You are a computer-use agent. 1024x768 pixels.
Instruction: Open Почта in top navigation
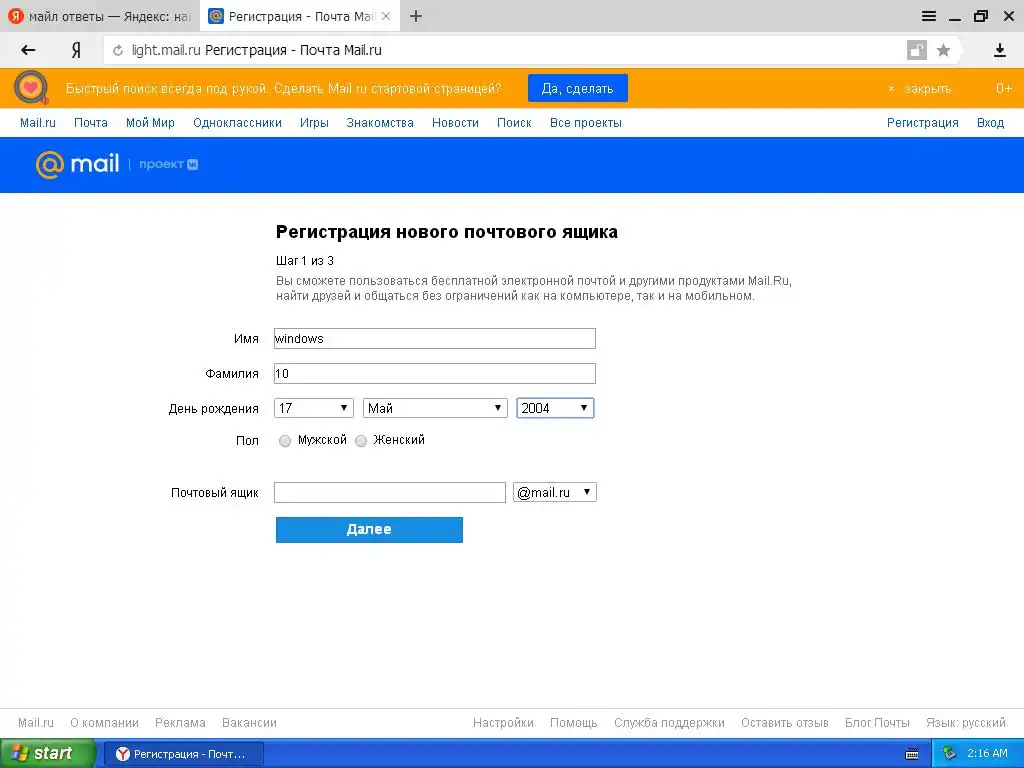coord(91,123)
